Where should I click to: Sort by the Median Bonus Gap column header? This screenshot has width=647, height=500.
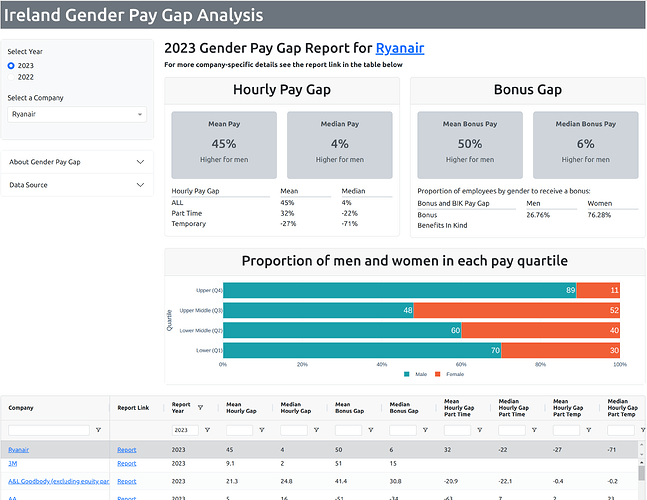pos(404,408)
